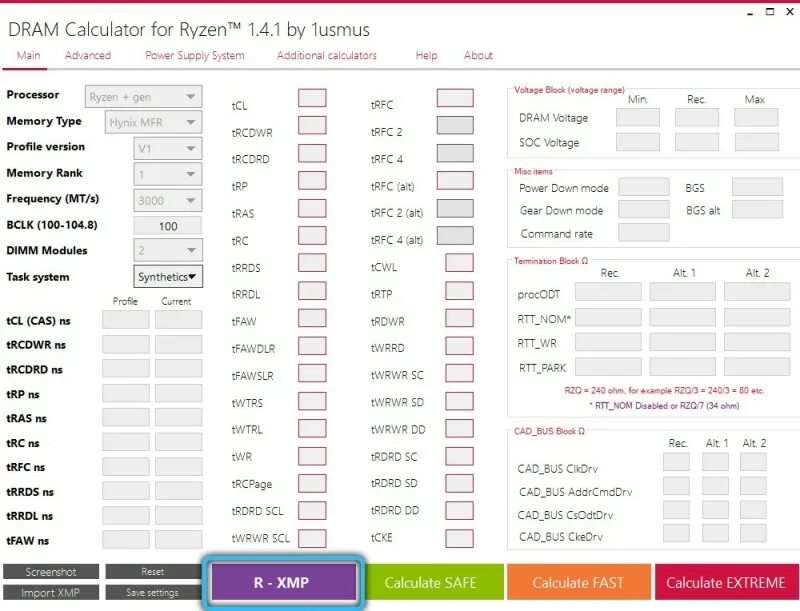Click tCL (CAS) ns Profile field
The image size is (800, 611).
coord(126,320)
